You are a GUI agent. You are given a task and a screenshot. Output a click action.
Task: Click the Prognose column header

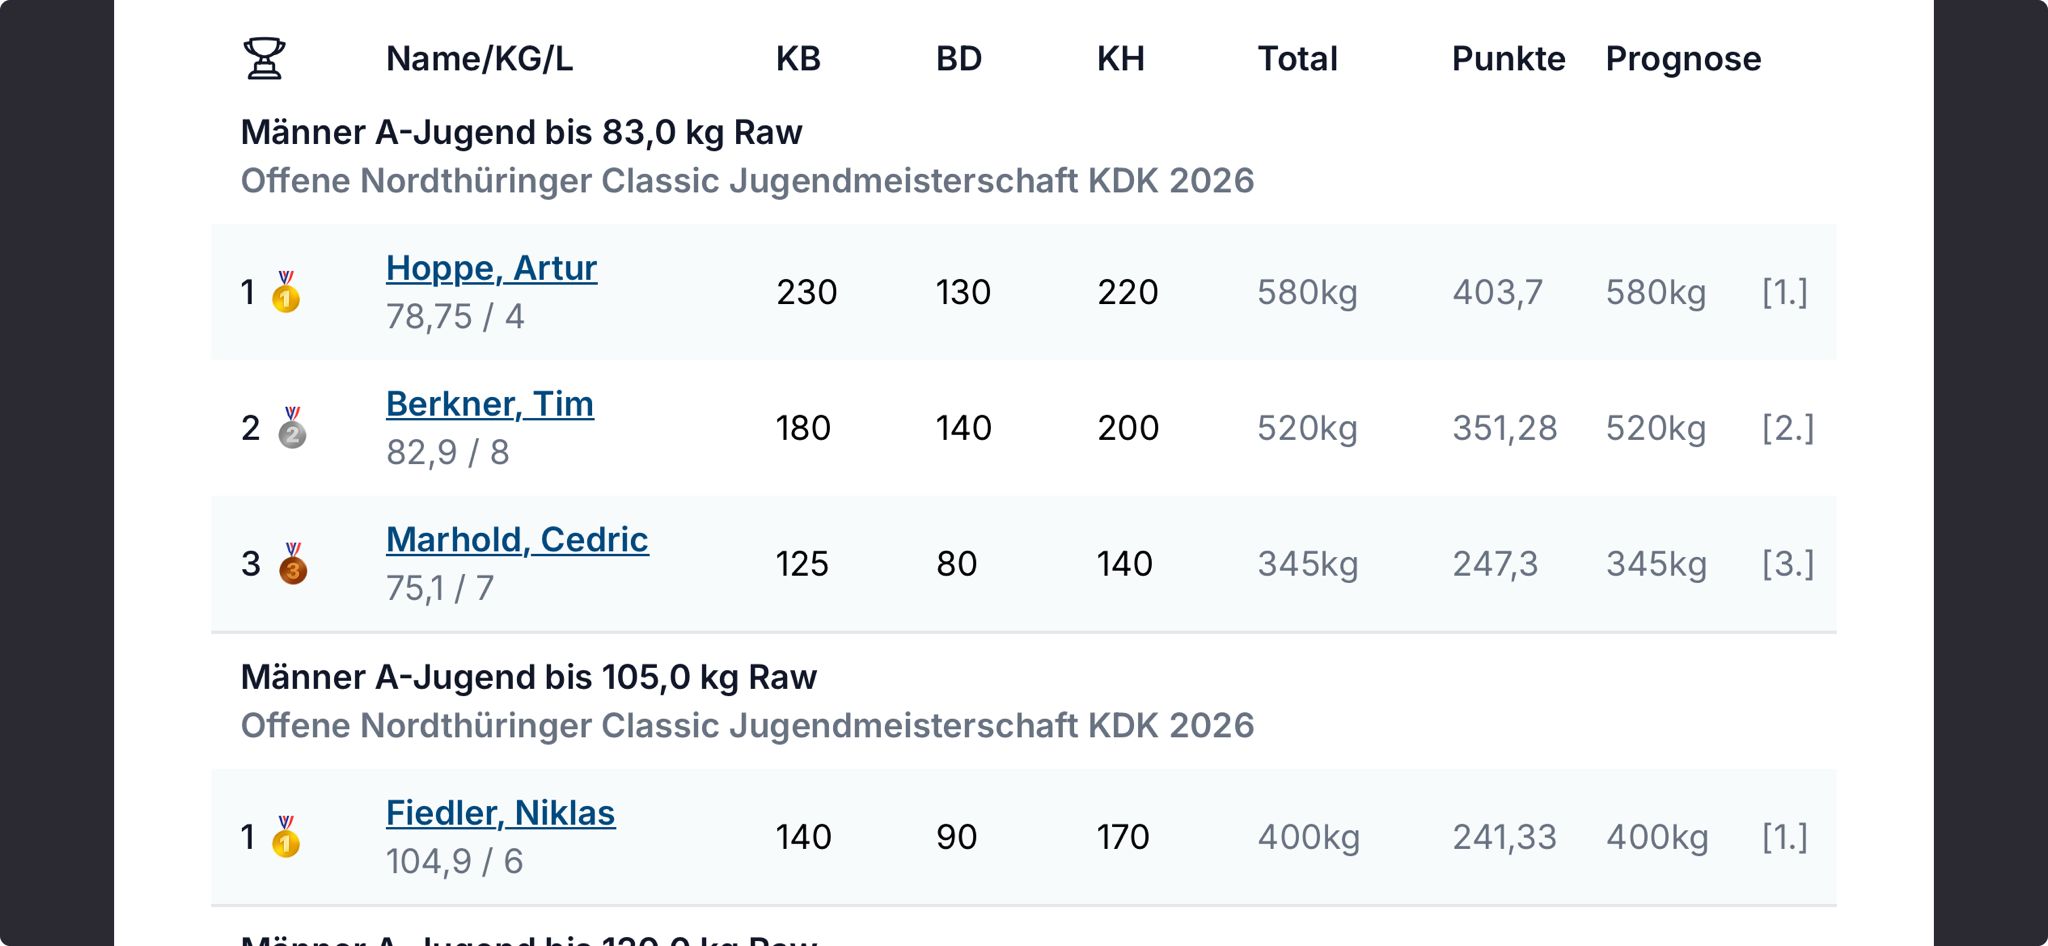pyautogui.click(x=1683, y=59)
